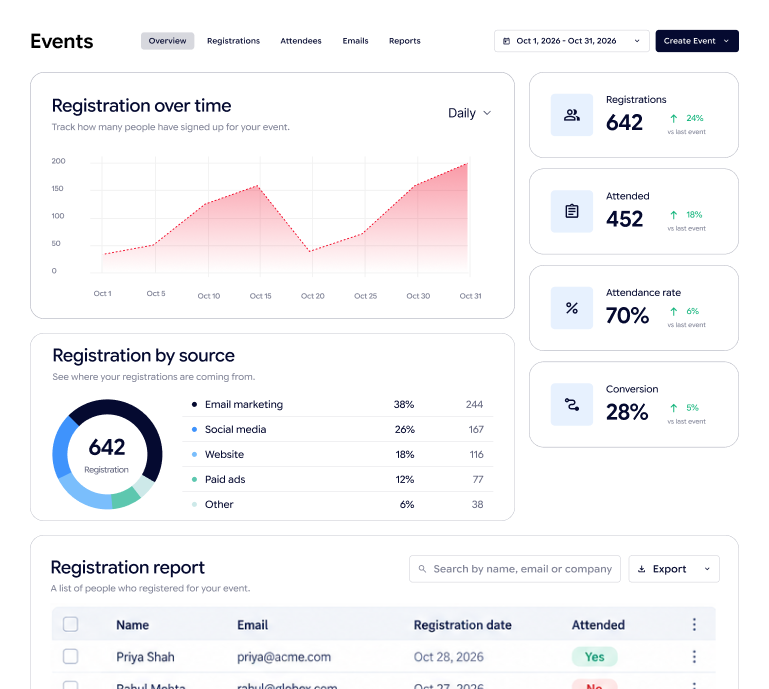
Task: Click the 167 social media count
Action: coord(476,430)
